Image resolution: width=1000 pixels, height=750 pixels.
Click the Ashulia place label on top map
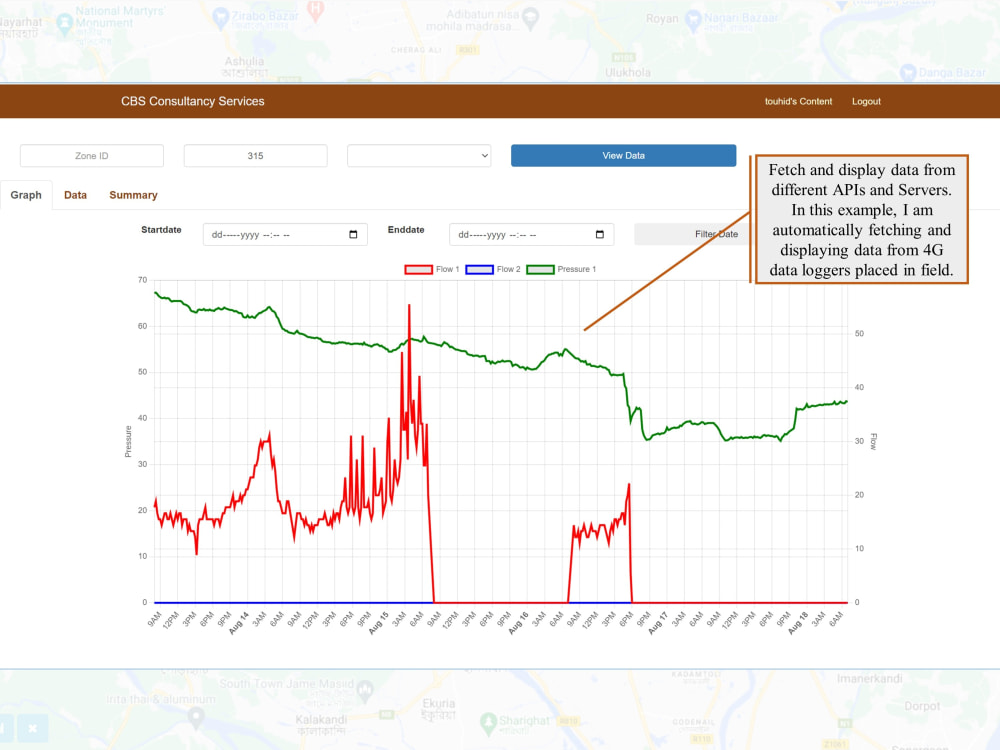pyautogui.click(x=244, y=61)
